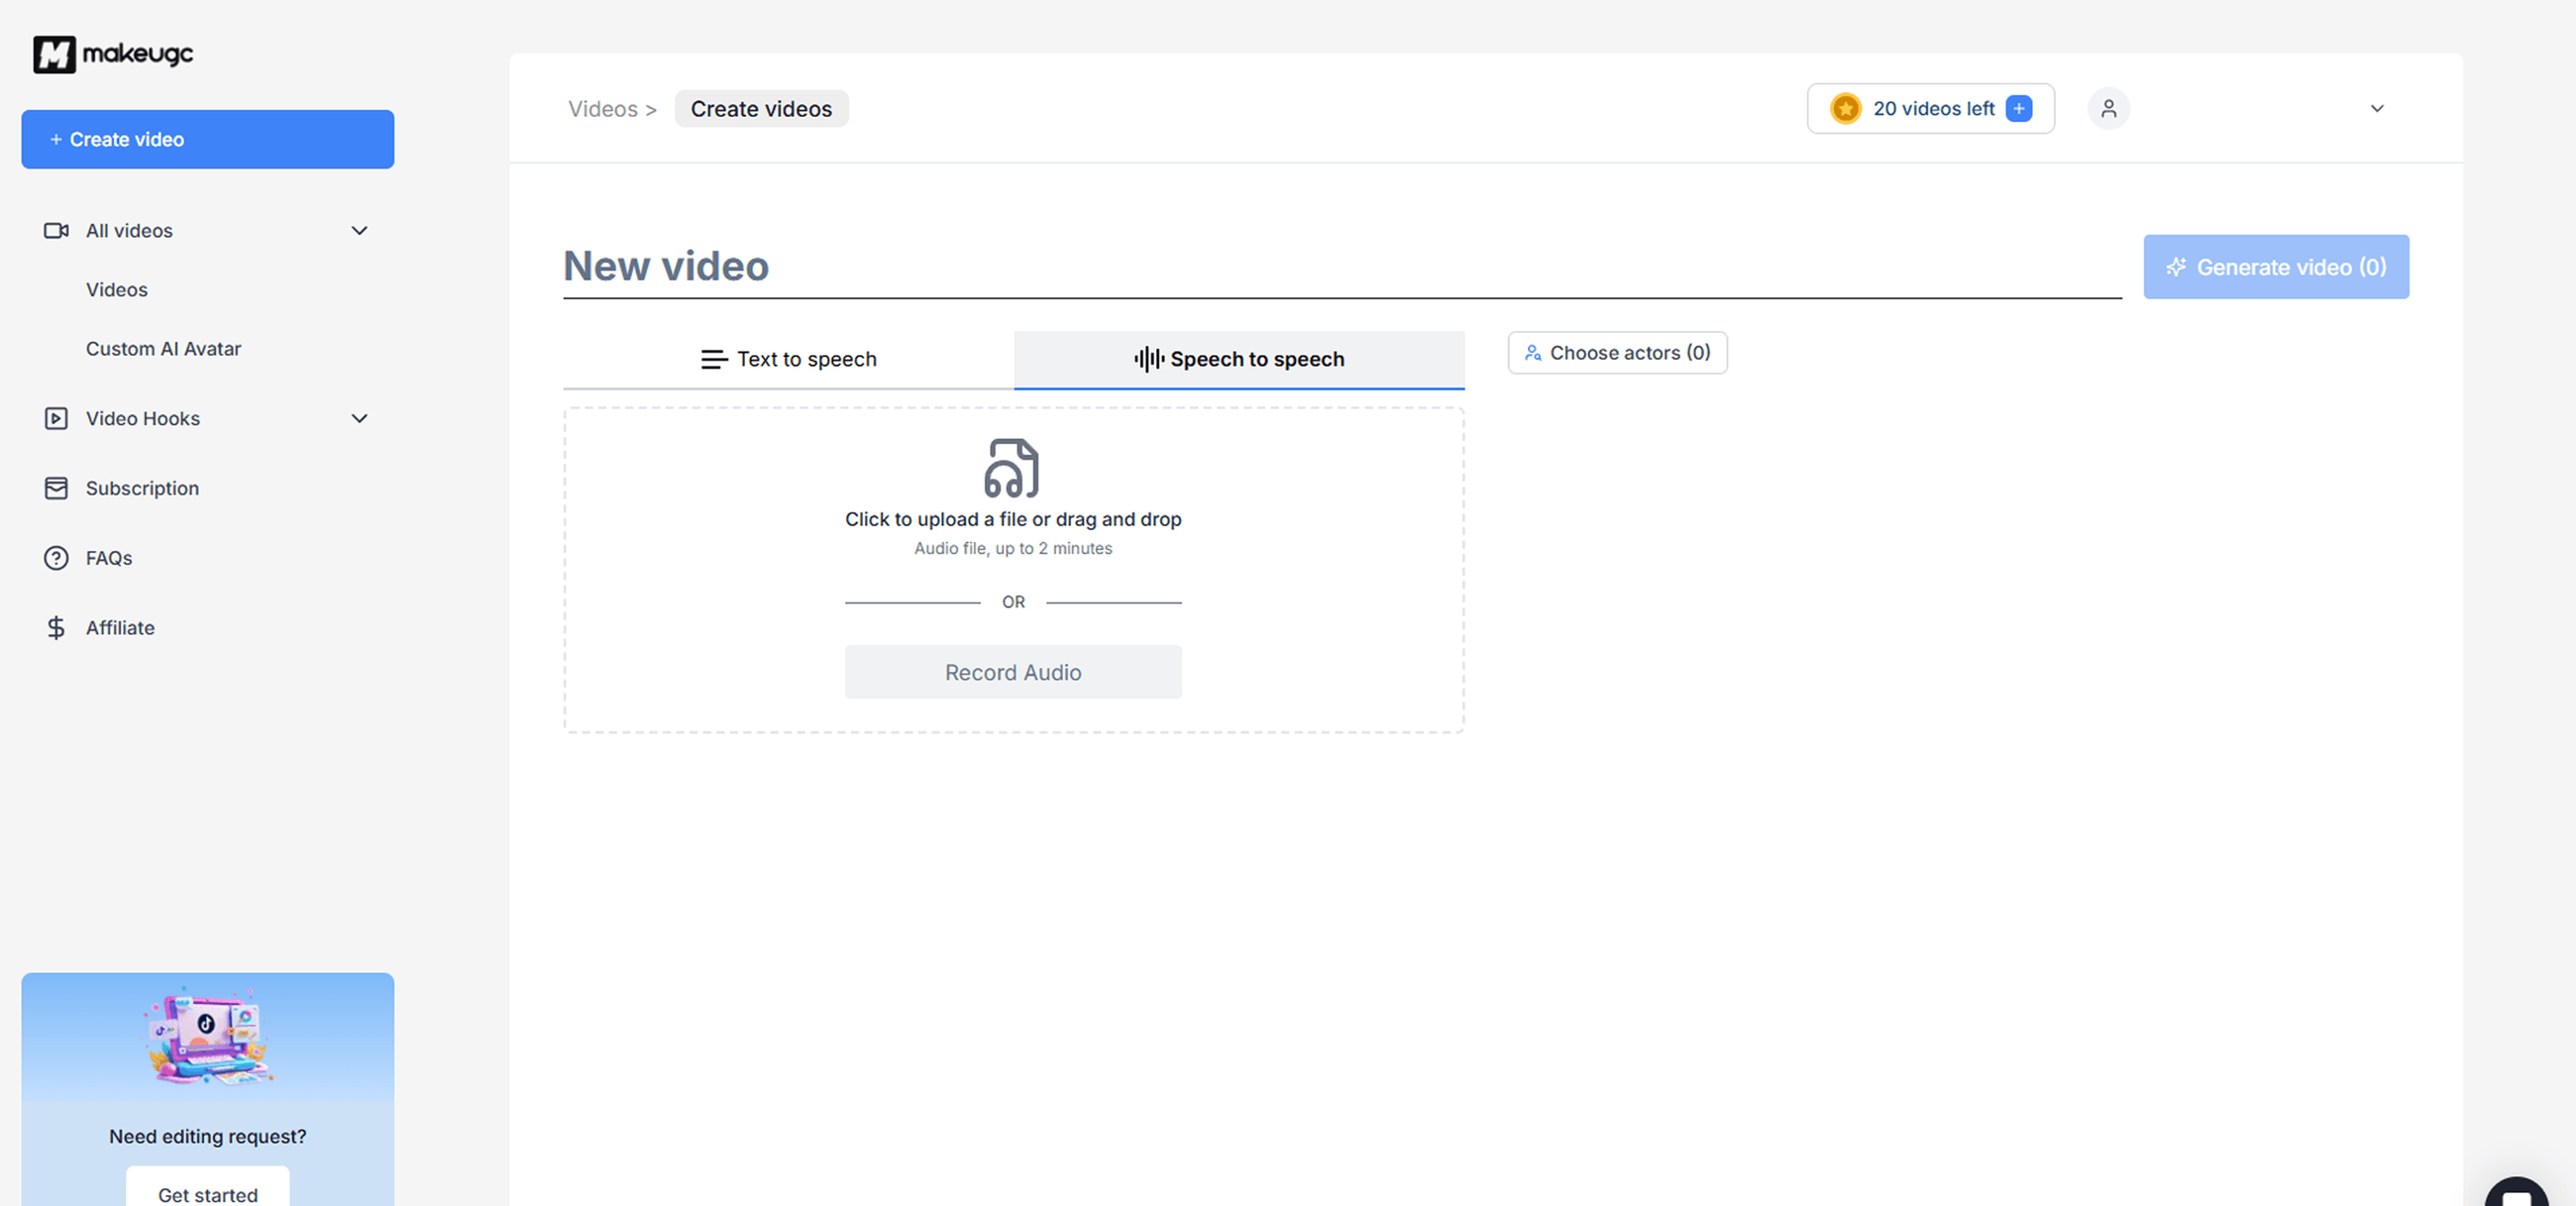
Task: Expand the All videos section
Action: click(x=359, y=230)
